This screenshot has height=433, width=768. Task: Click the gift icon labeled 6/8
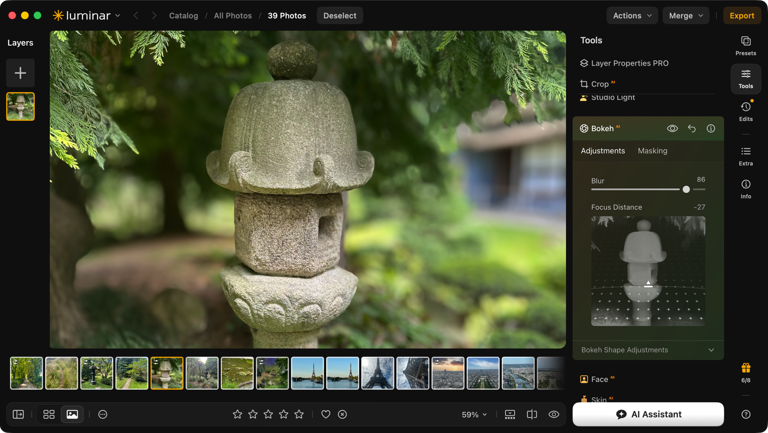point(745,373)
